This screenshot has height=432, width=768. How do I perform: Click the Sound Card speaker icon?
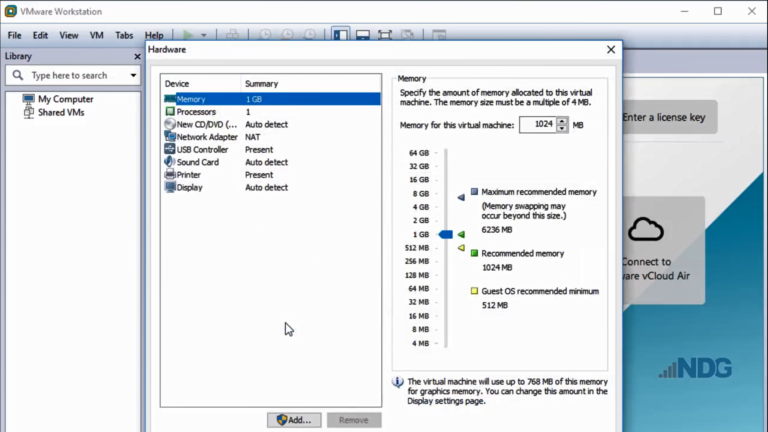point(169,162)
